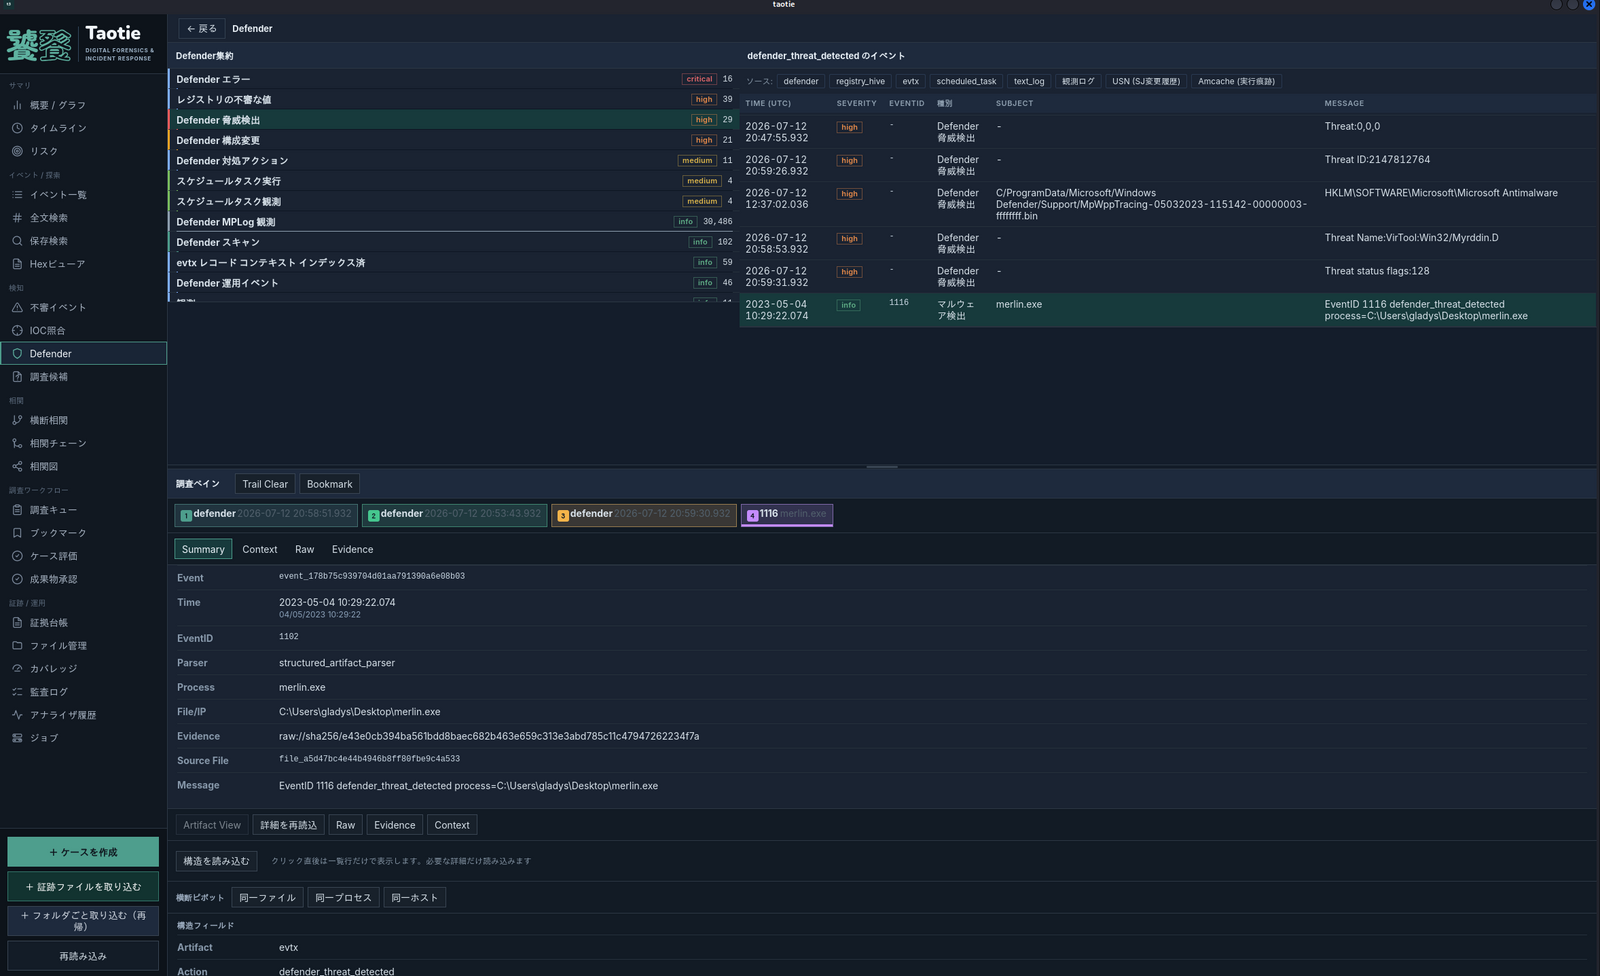
Task: Click the ＋ ケースを作成 button
Action: pyautogui.click(x=83, y=852)
